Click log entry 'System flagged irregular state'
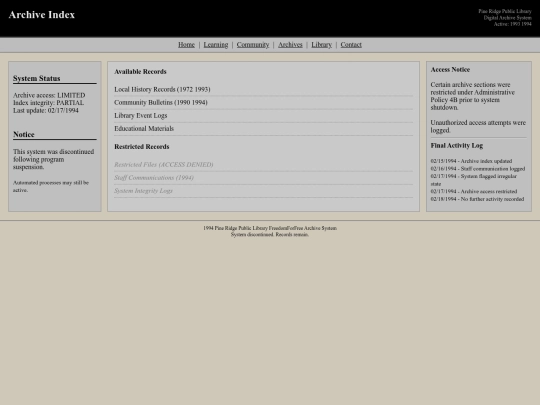540x405 pixels. 474,180
